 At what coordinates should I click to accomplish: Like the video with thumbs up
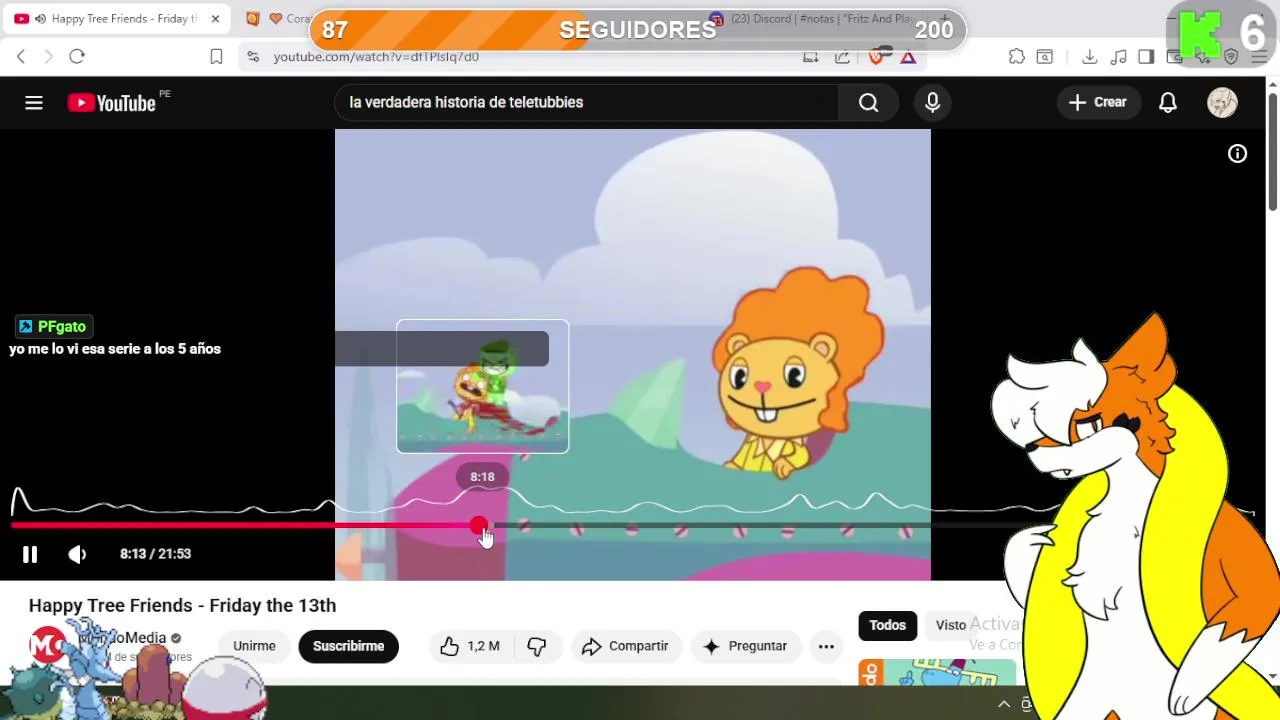click(469, 646)
